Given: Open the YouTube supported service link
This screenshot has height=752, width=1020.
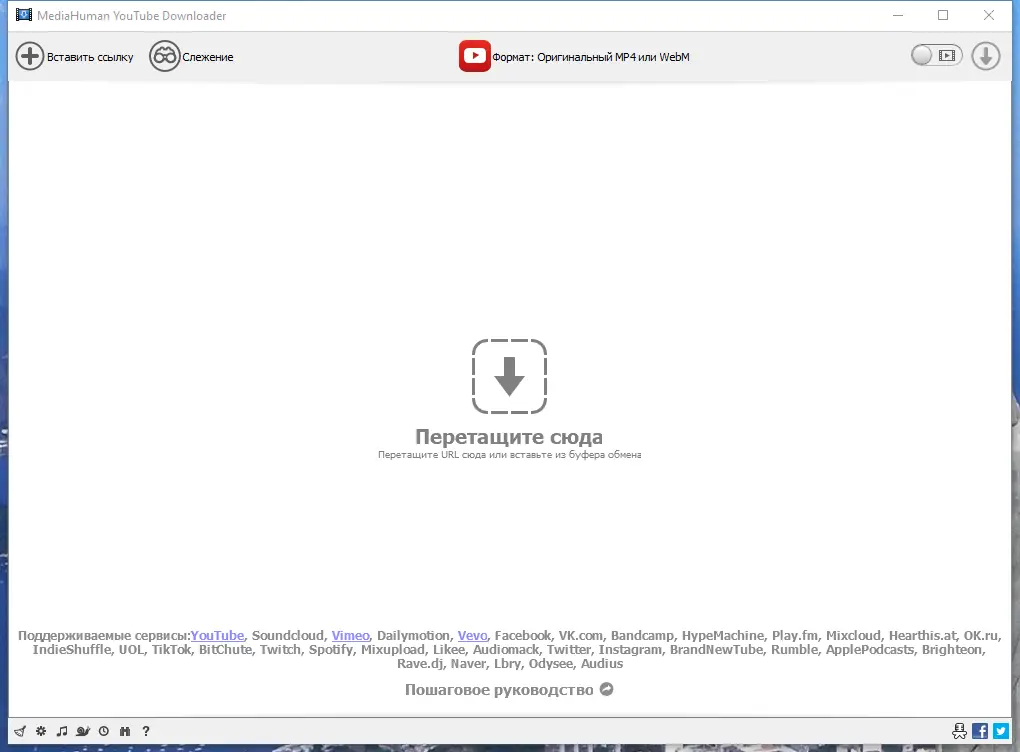Looking at the screenshot, I should pos(217,635).
